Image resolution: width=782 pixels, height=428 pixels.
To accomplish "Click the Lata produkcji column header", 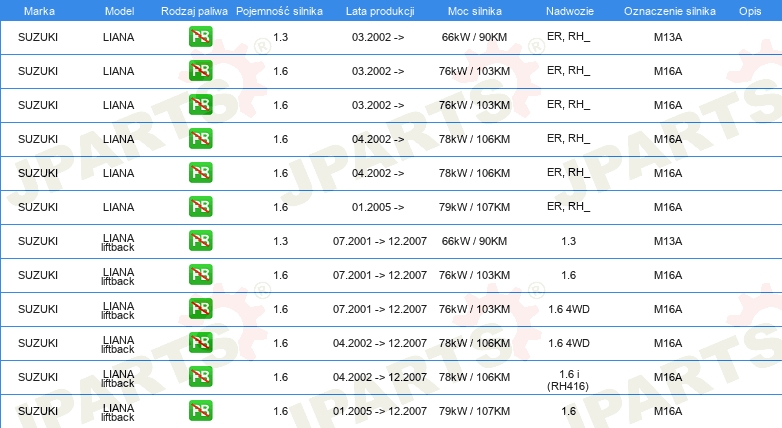I will click(x=380, y=11).
